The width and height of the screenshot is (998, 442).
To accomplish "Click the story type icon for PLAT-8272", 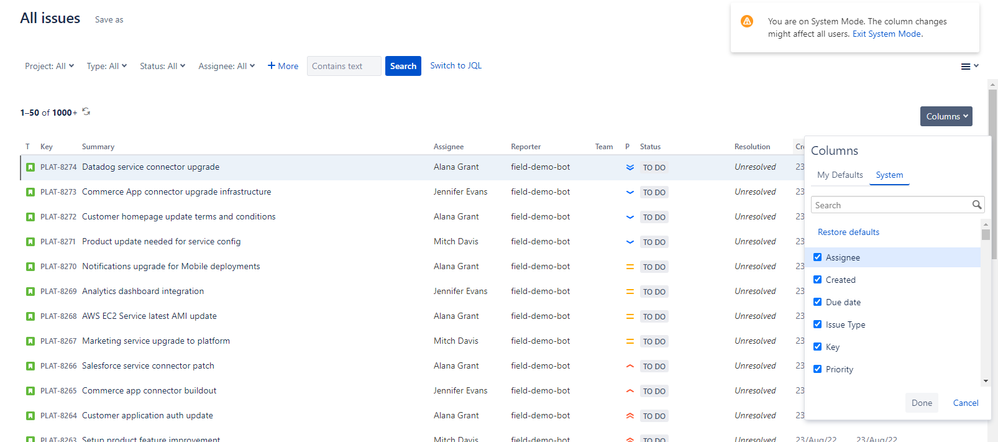I will [x=30, y=217].
